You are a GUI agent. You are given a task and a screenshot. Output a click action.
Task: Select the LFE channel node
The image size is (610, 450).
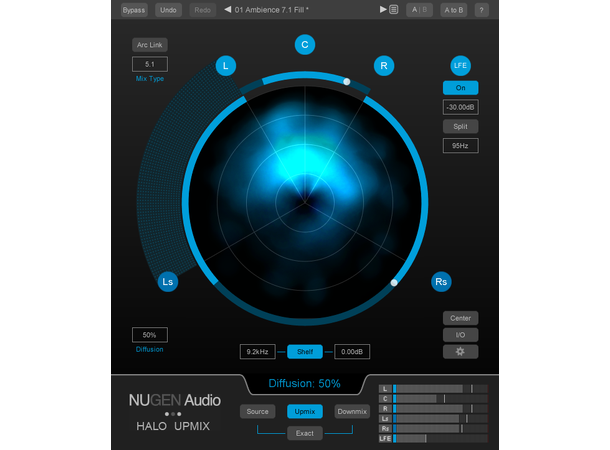(460, 66)
